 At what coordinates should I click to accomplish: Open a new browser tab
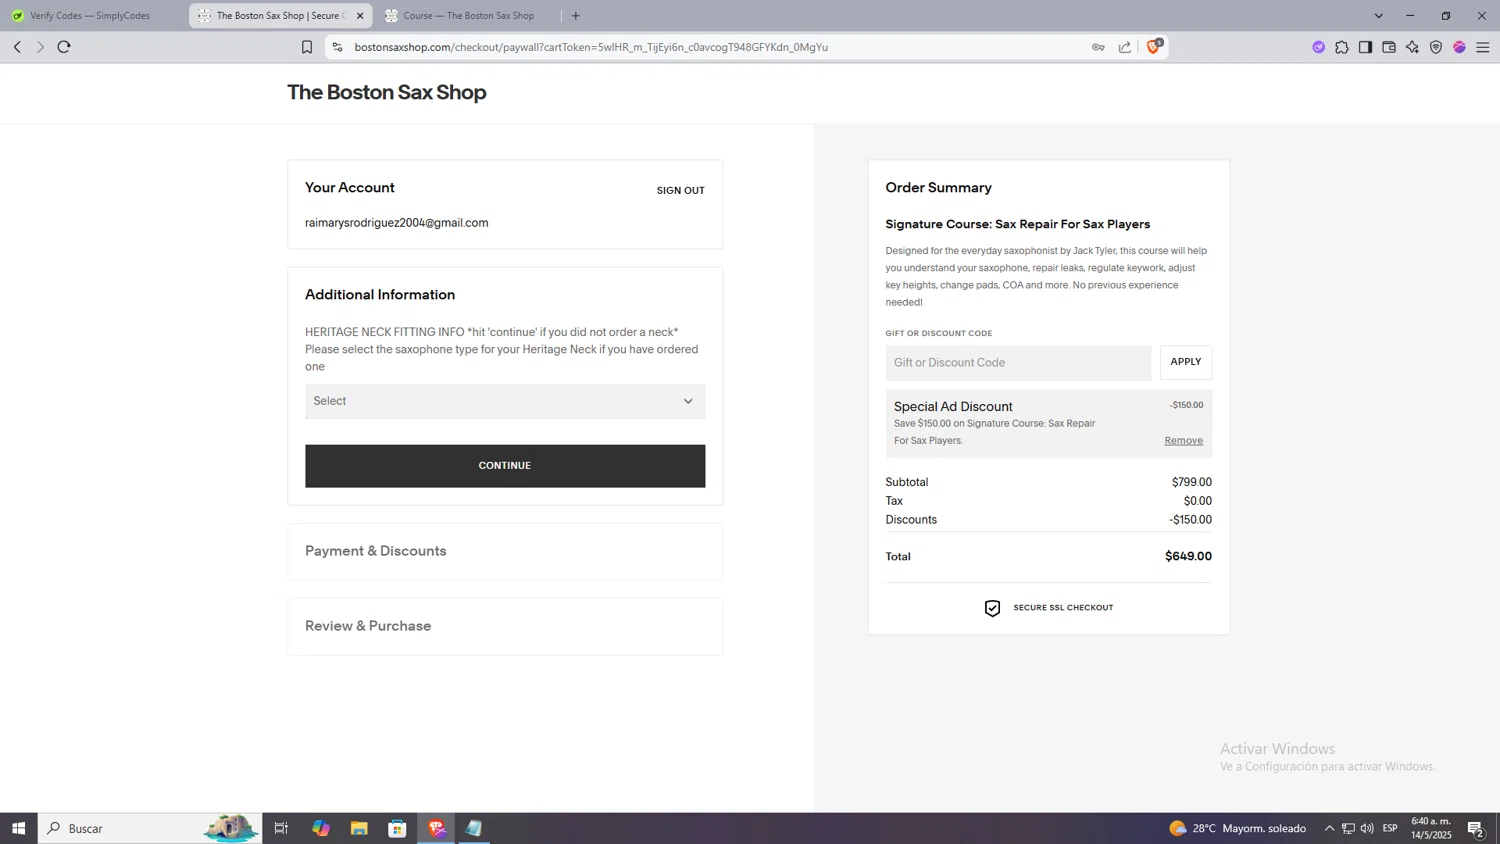[575, 16]
